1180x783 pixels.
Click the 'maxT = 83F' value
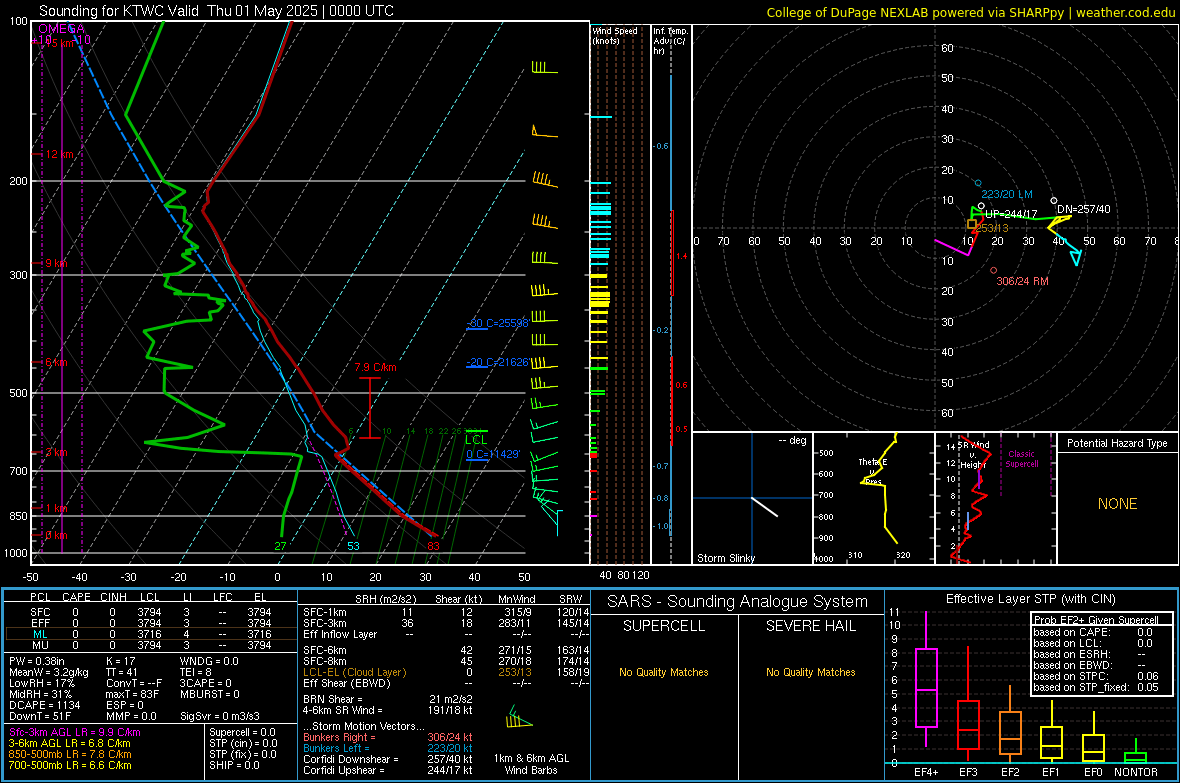point(132,694)
